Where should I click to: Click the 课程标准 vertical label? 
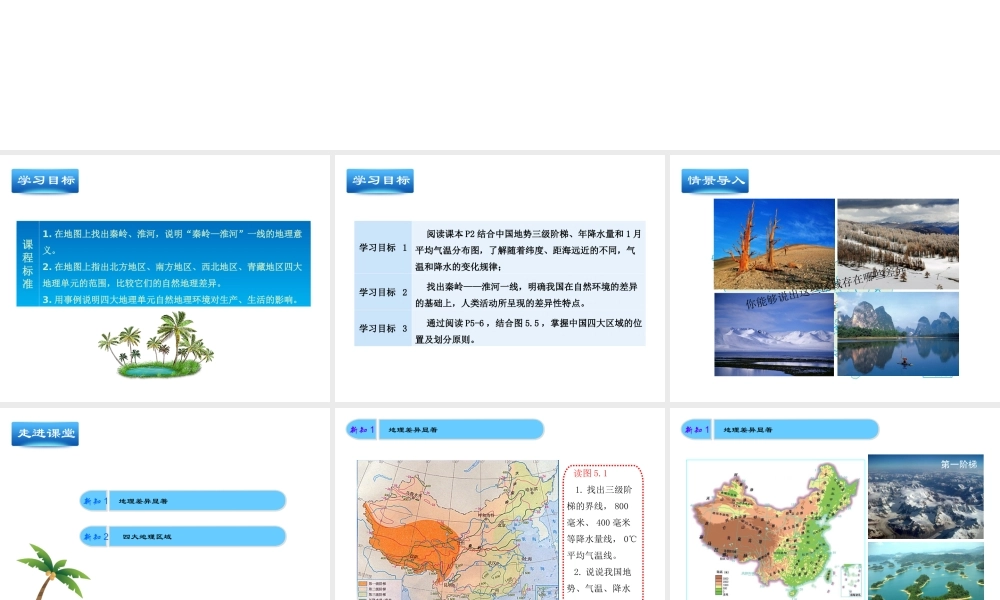(x=28, y=264)
